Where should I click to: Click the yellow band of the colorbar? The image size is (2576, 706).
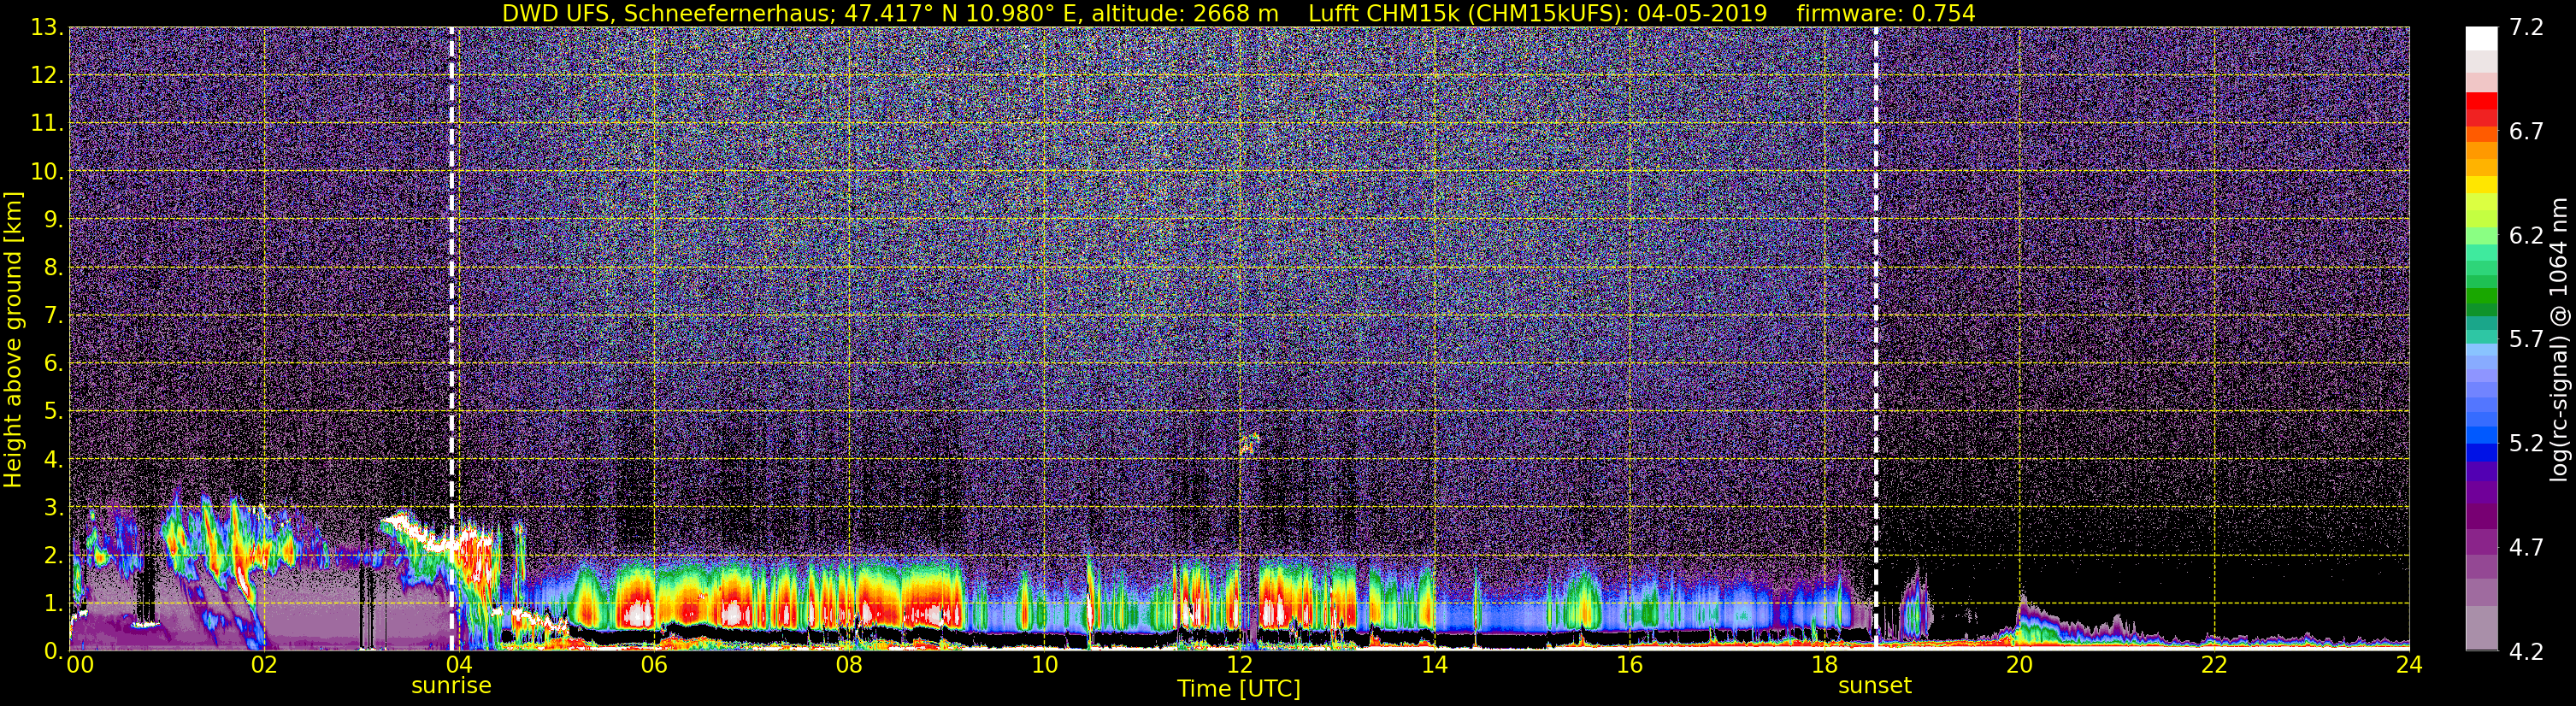coord(2481,185)
